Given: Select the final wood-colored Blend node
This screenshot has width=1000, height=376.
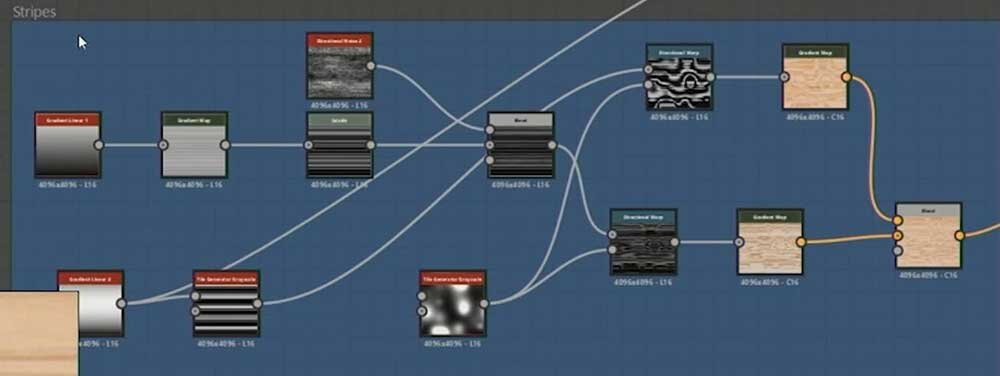Looking at the screenshot, I should [928, 236].
